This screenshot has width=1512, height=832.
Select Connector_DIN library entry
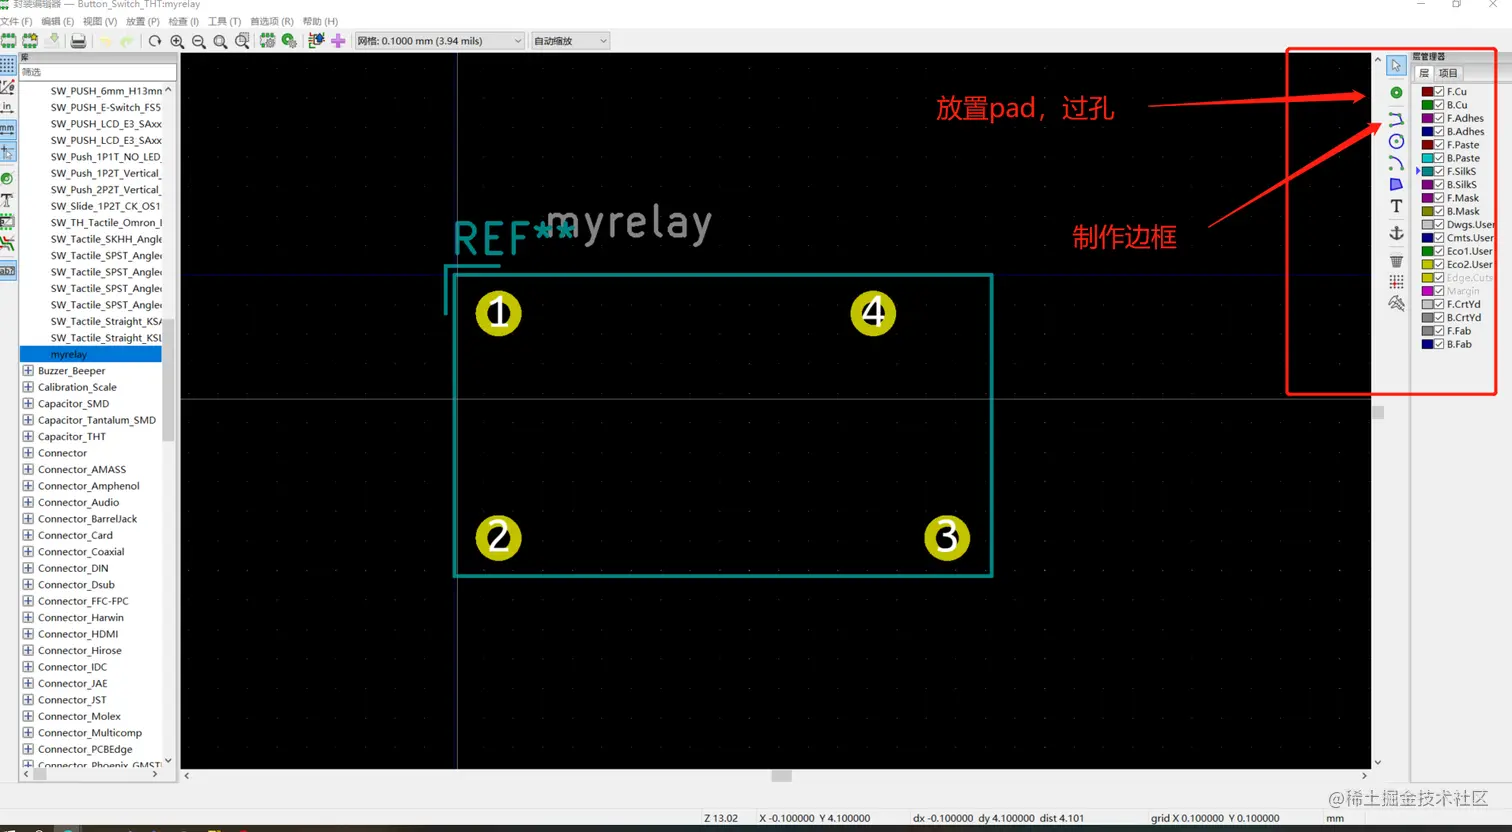pos(73,568)
